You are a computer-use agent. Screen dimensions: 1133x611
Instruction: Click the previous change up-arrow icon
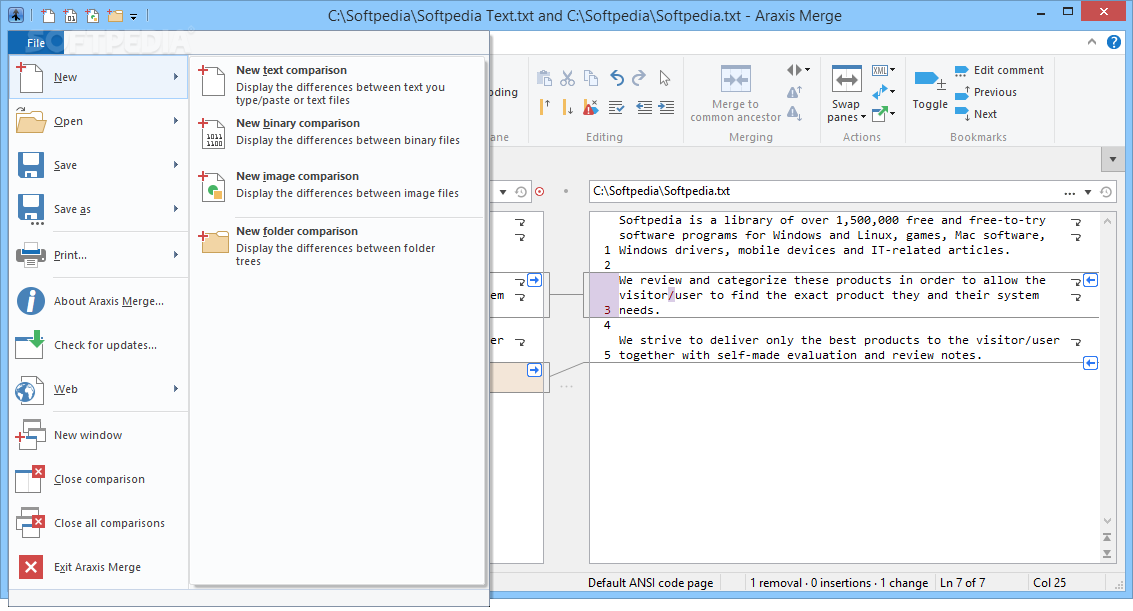click(545, 107)
